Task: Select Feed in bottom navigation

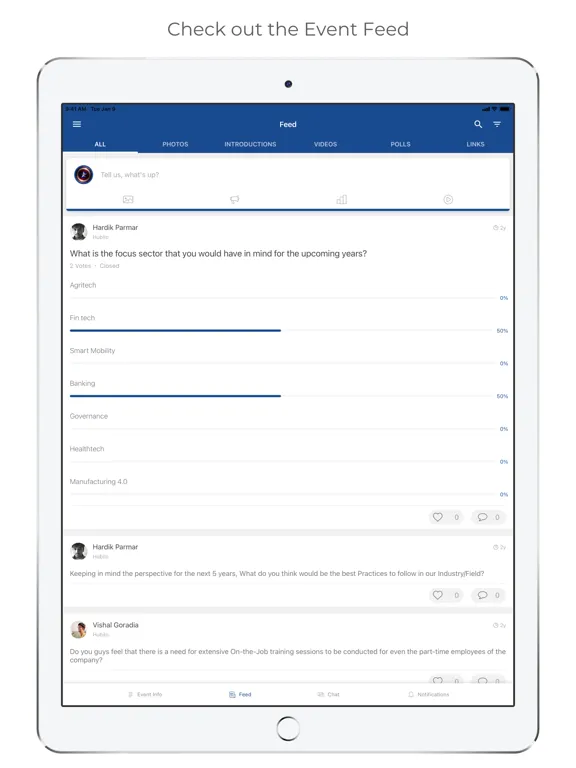Action: 240,695
